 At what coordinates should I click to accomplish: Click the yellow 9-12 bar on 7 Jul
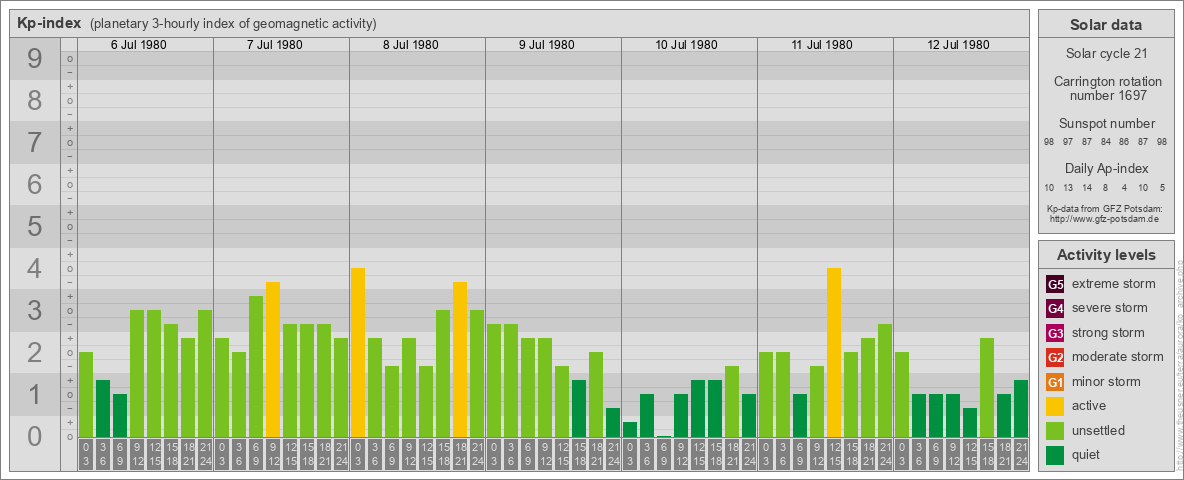[273, 359]
